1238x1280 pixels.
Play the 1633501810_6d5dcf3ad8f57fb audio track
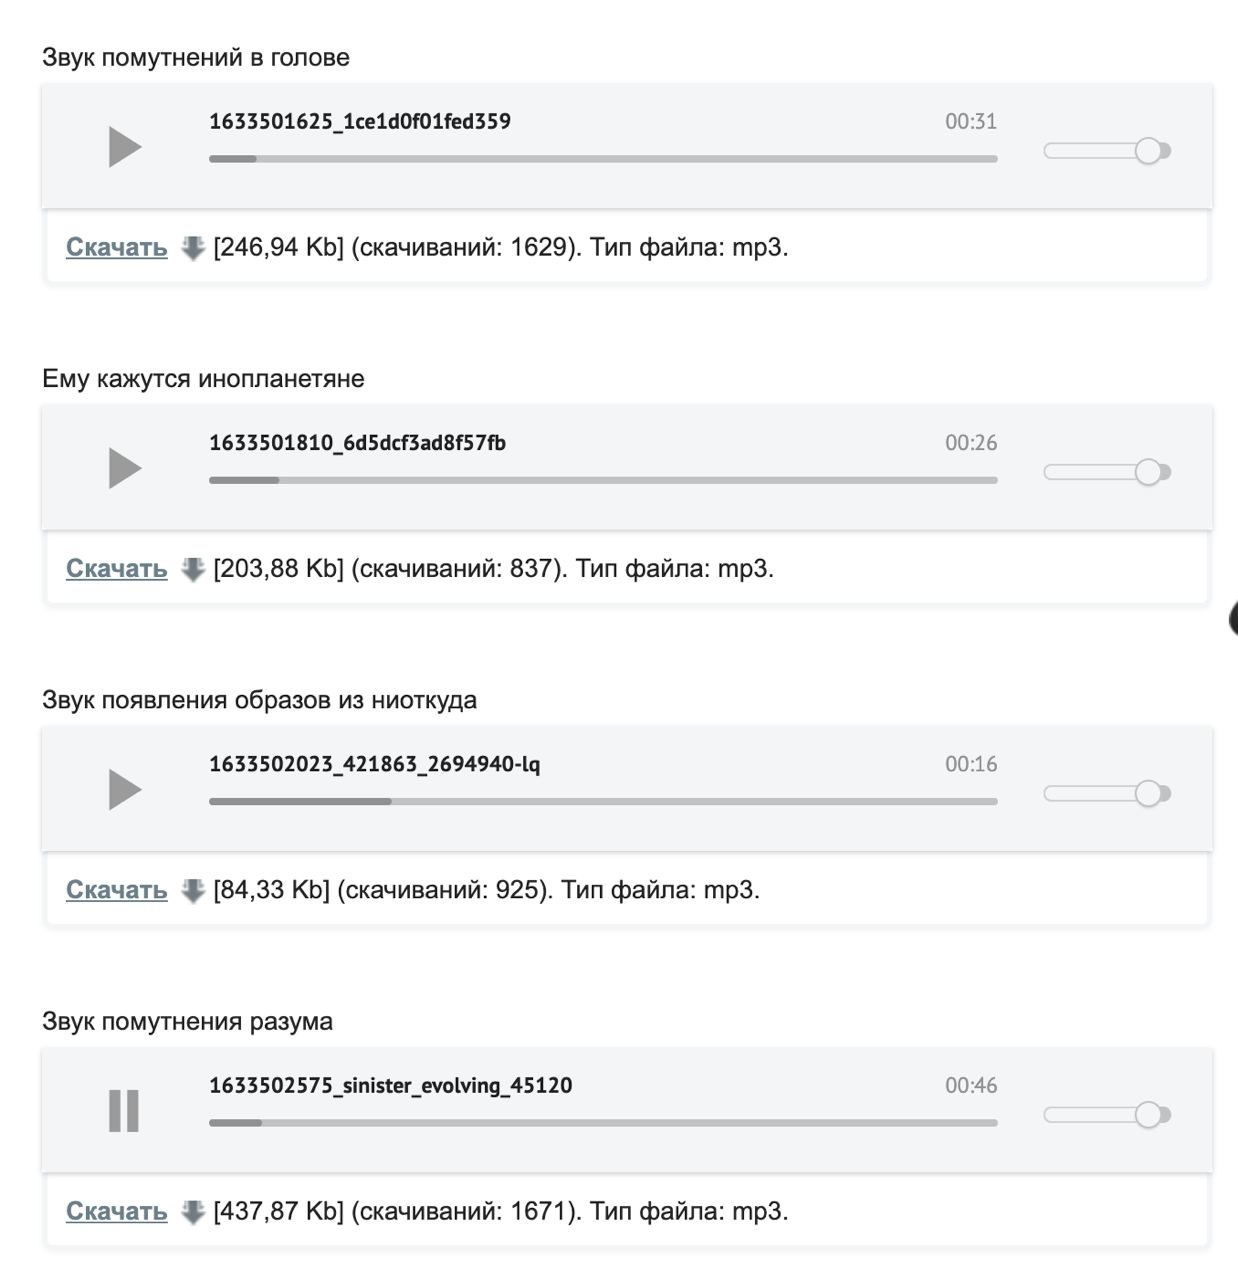click(x=125, y=468)
